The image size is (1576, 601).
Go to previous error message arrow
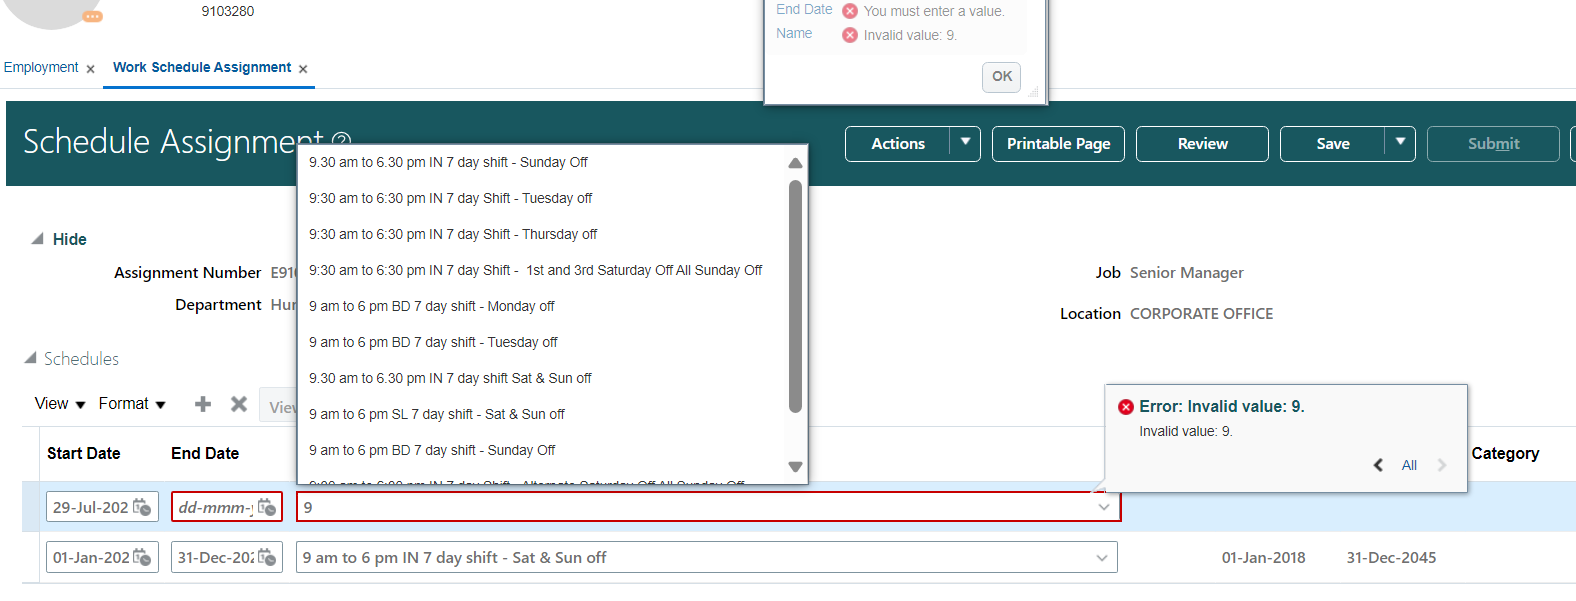pos(1378,465)
